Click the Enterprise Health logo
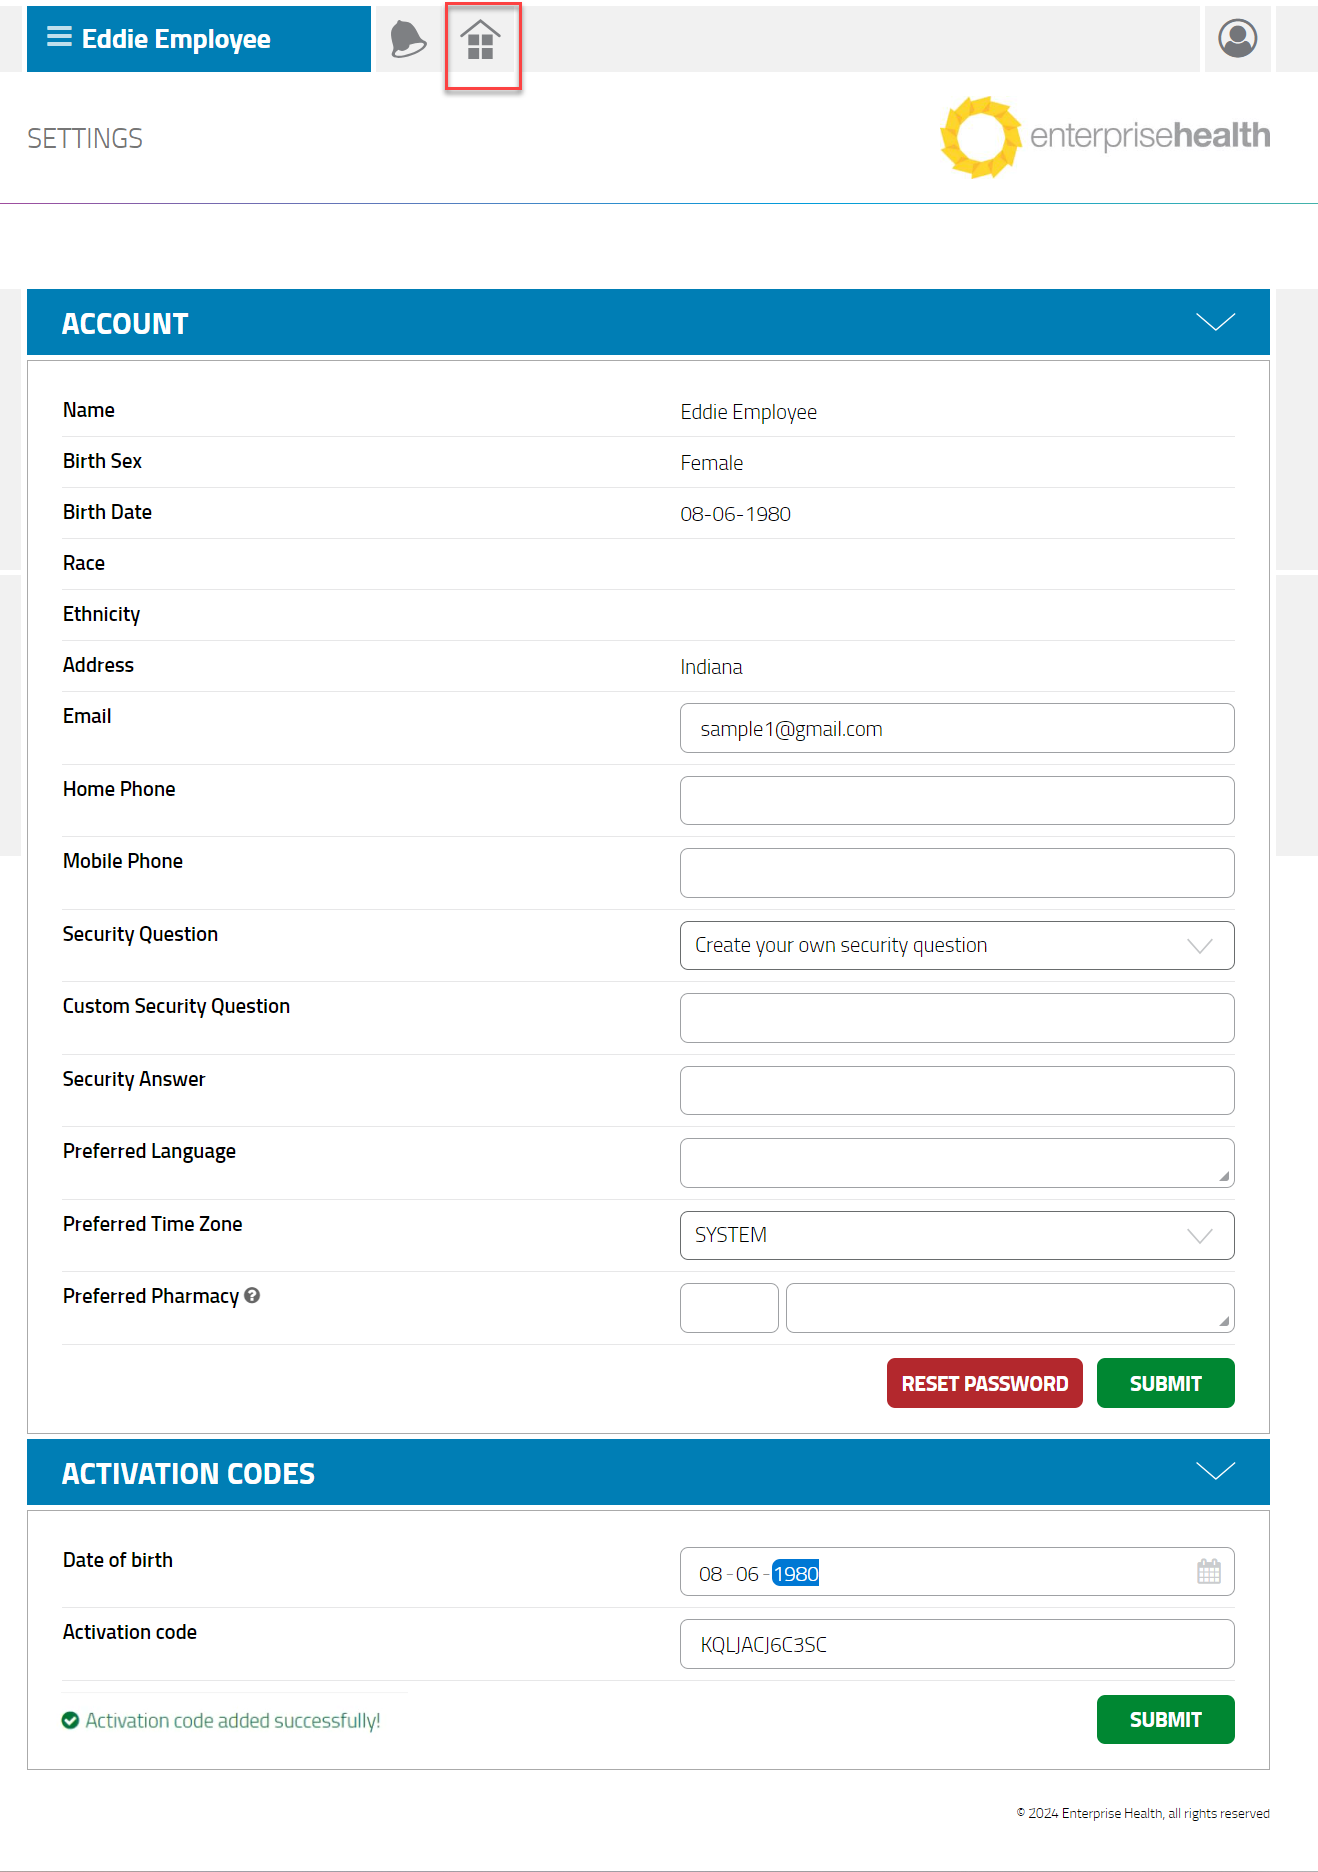The image size is (1318, 1872). click(x=1104, y=137)
